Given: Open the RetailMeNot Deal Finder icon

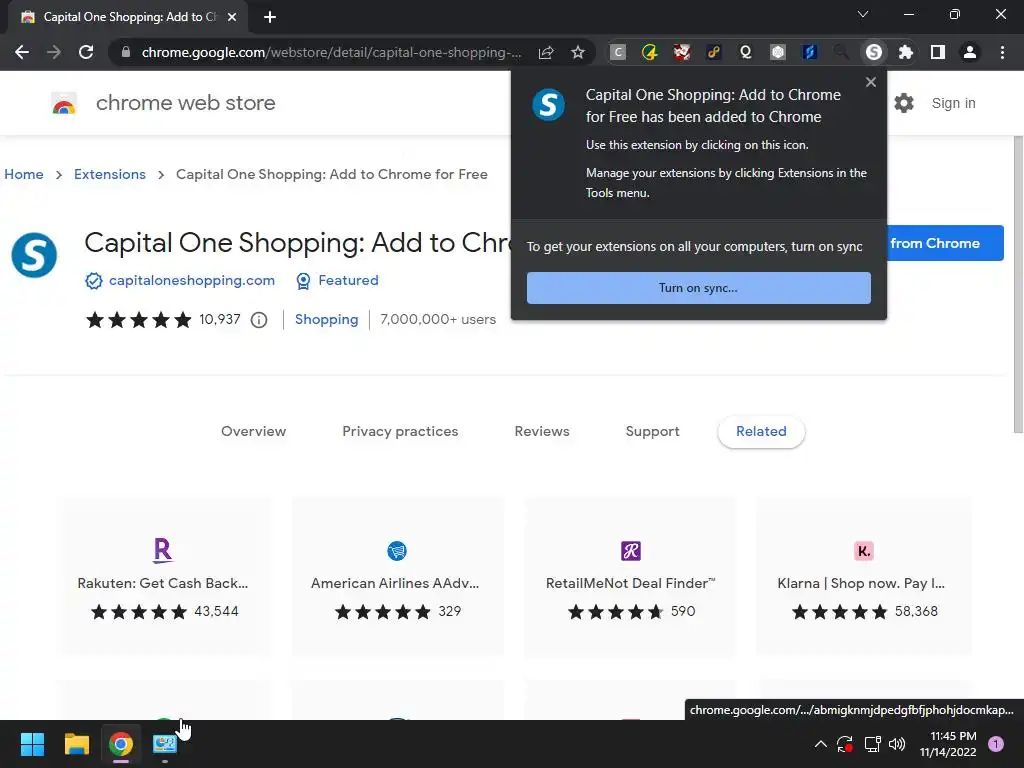Looking at the screenshot, I should [631, 551].
